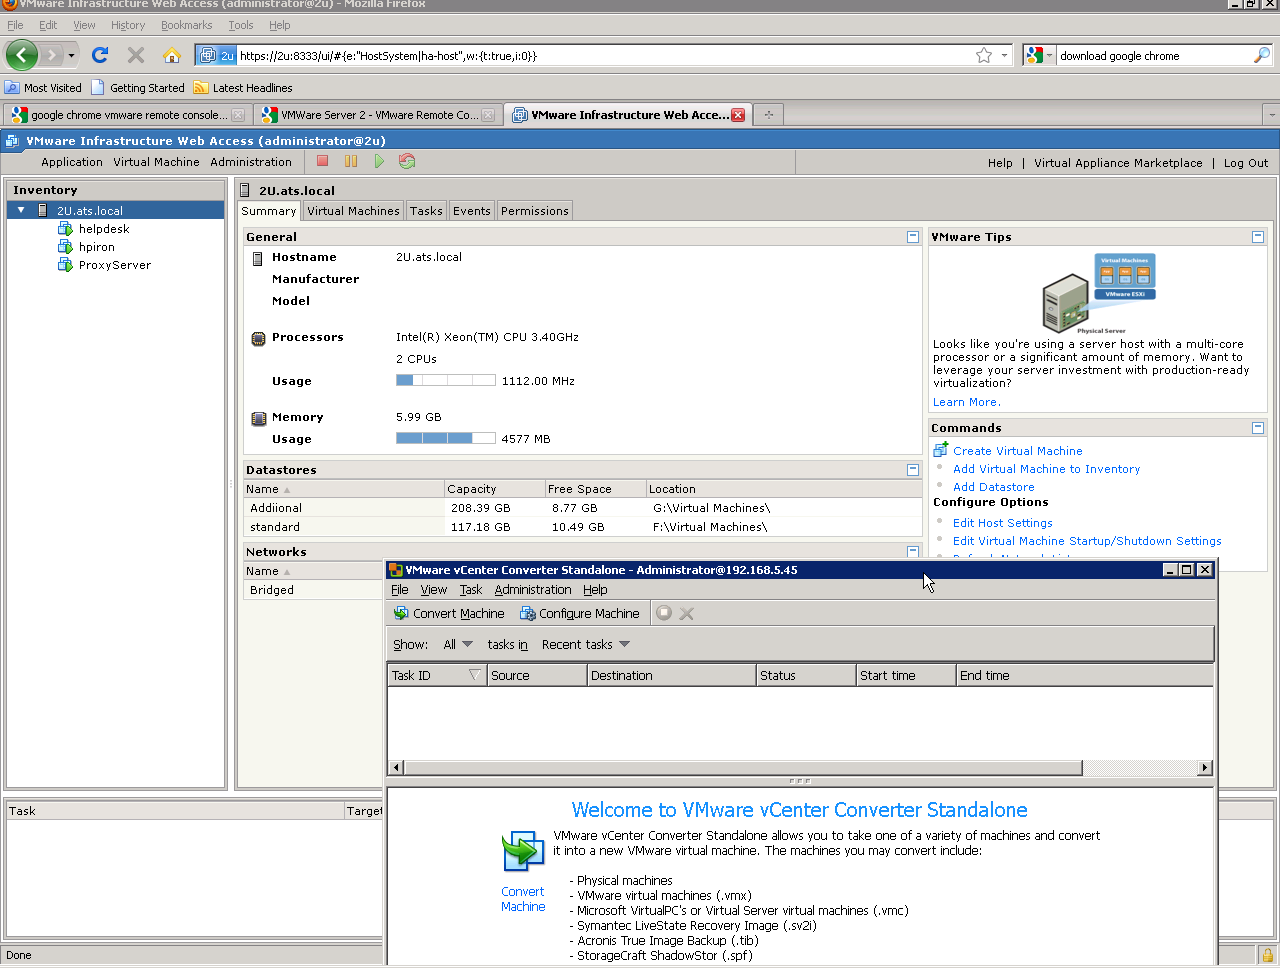The height and width of the screenshot is (968, 1280).
Task: Open the Converter View menu
Action: 434,590
